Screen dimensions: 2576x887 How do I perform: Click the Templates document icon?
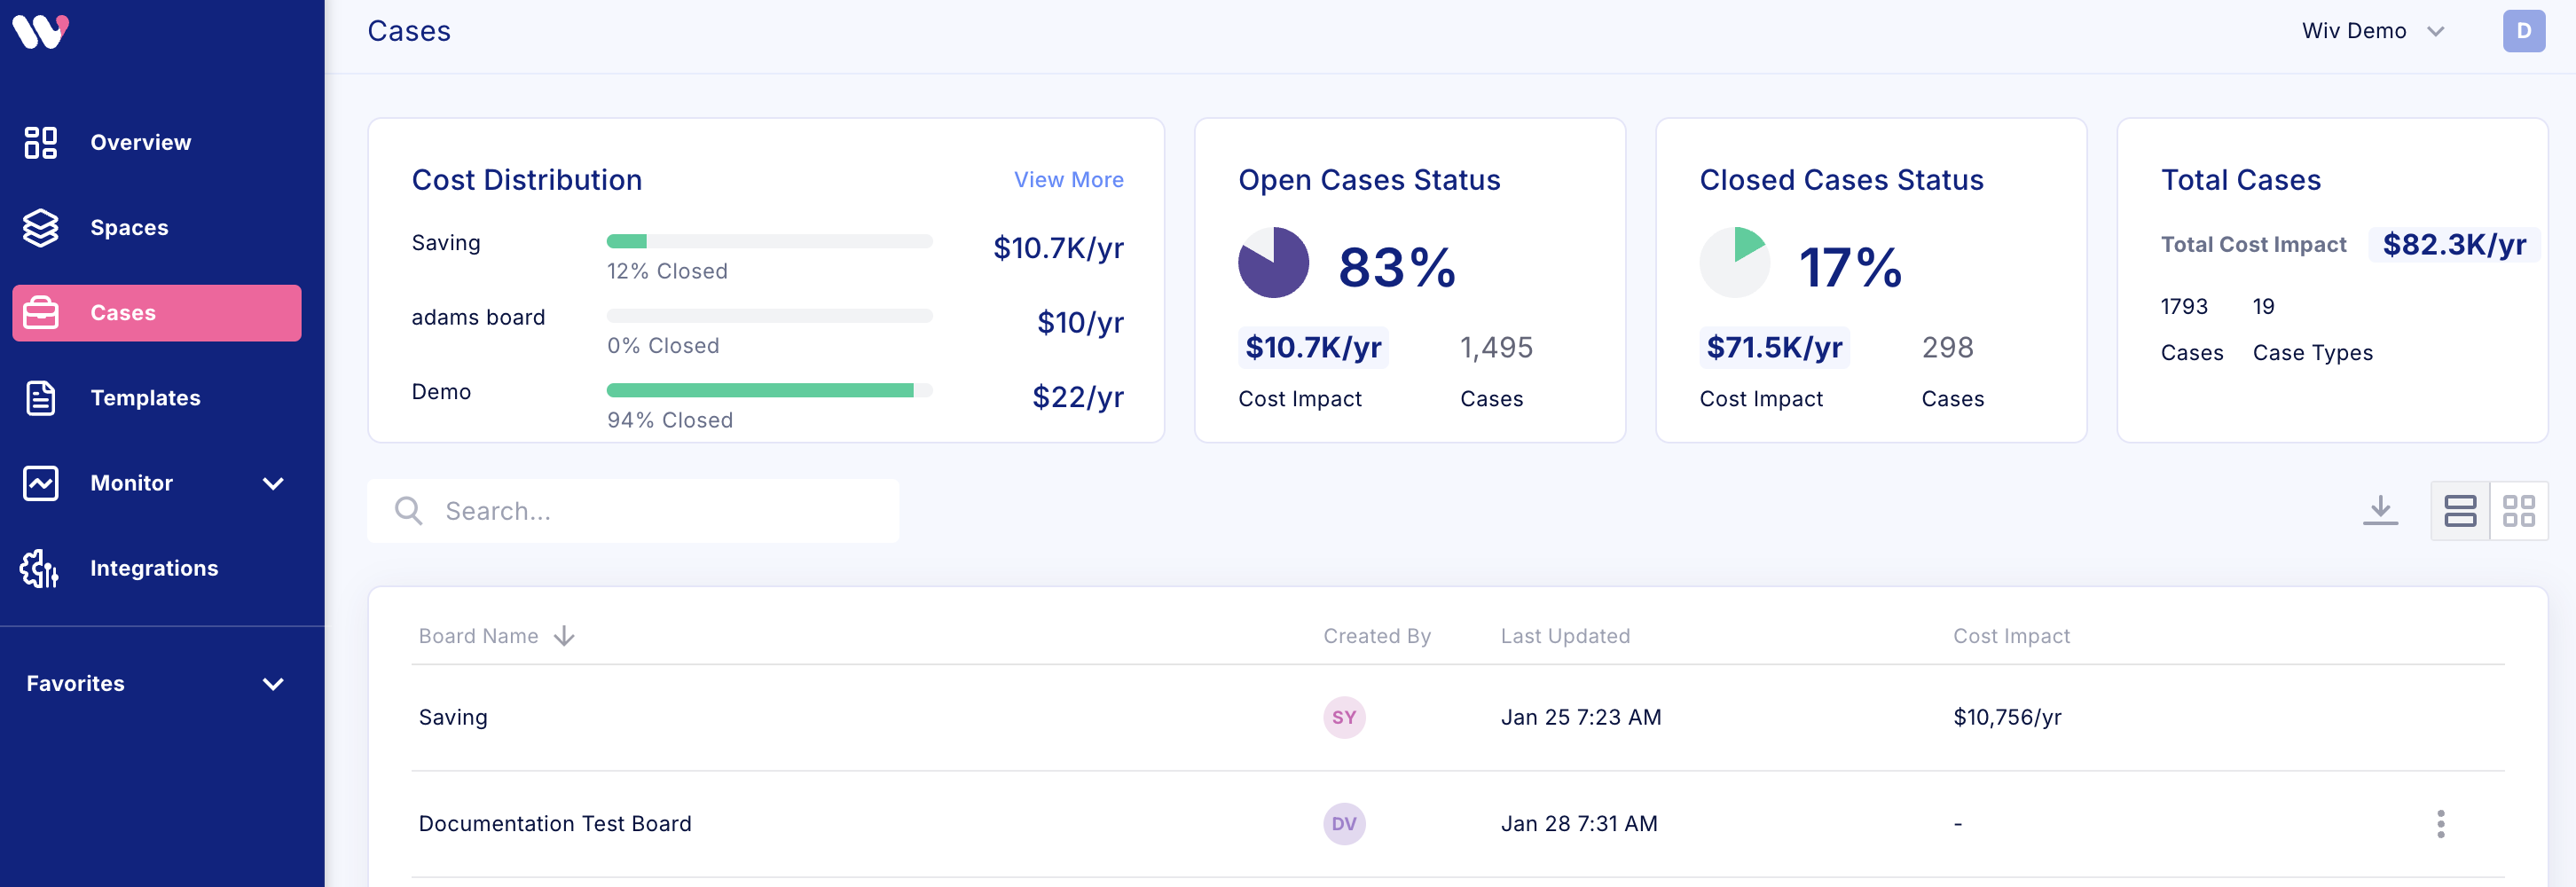pyautogui.click(x=41, y=398)
